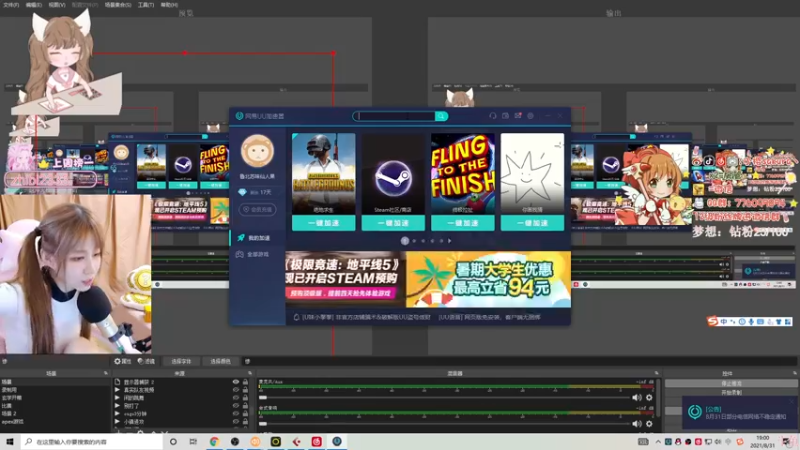Screen dimensions: 800x450
Task: Click the diamond VIP membership icon
Action: click(x=242, y=192)
